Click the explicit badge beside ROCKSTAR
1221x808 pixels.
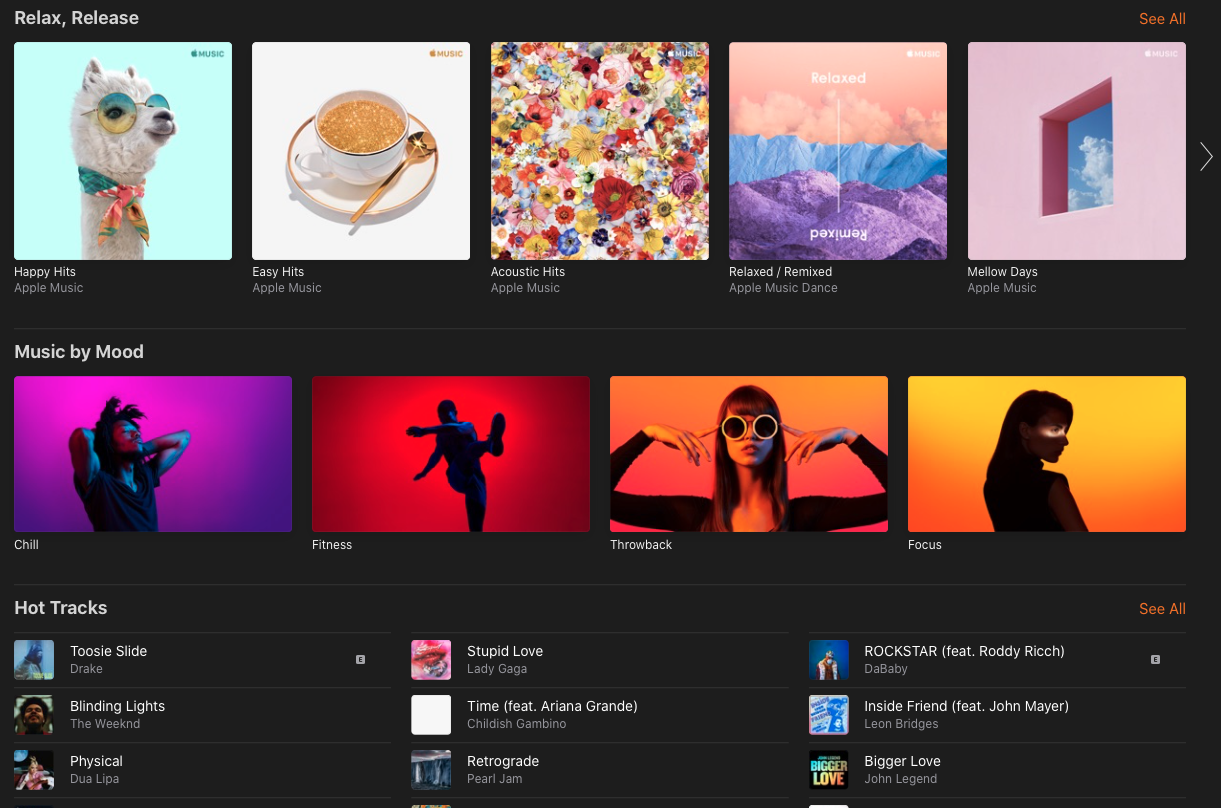(x=1155, y=660)
